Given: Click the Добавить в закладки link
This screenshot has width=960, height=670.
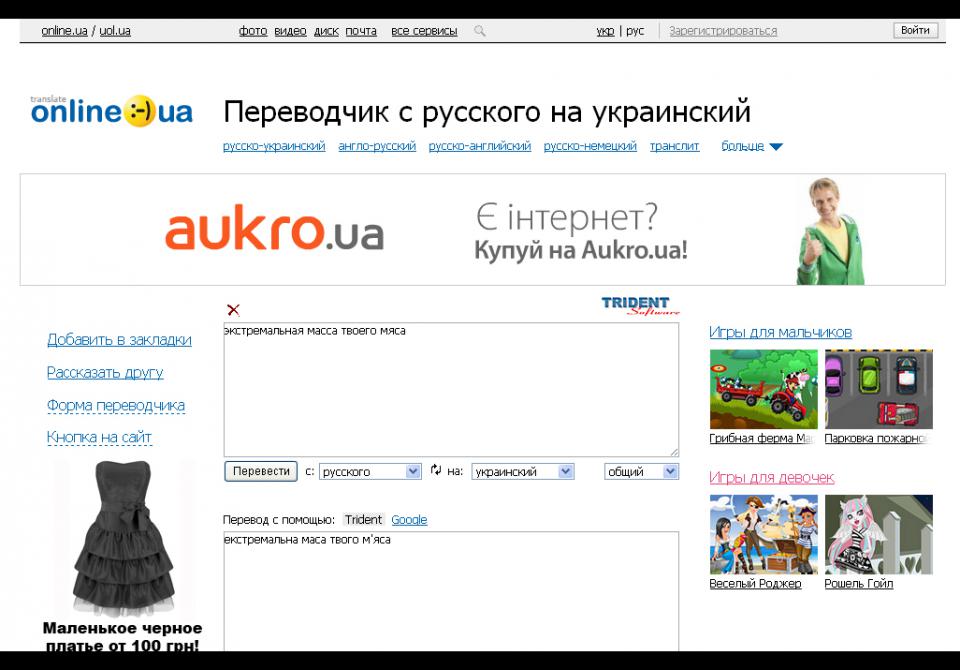Looking at the screenshot, I should [119, 340].
